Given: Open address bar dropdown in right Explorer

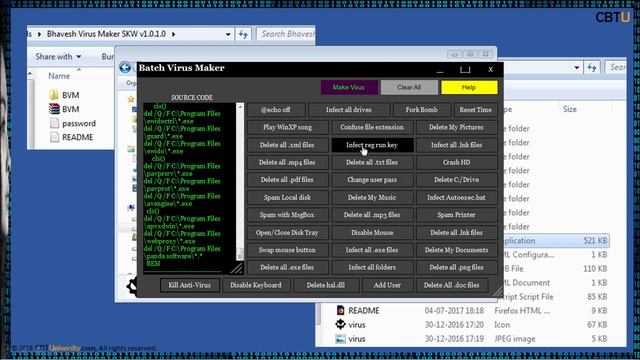Looking at the screenshot, I should click(576, 68).
